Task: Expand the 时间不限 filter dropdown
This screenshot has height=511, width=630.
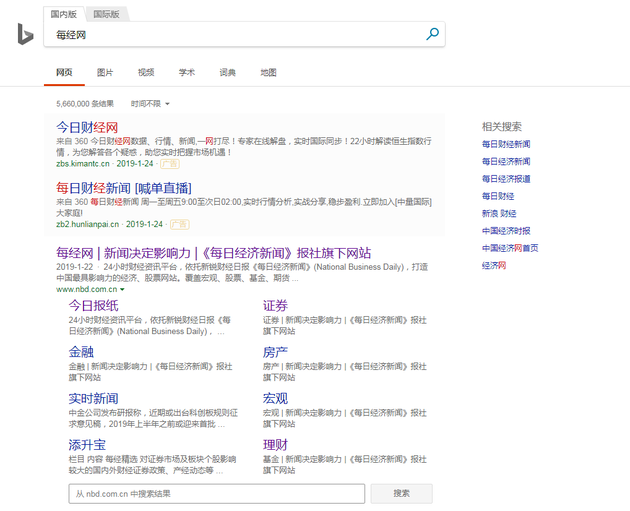Action: (150, 103)
